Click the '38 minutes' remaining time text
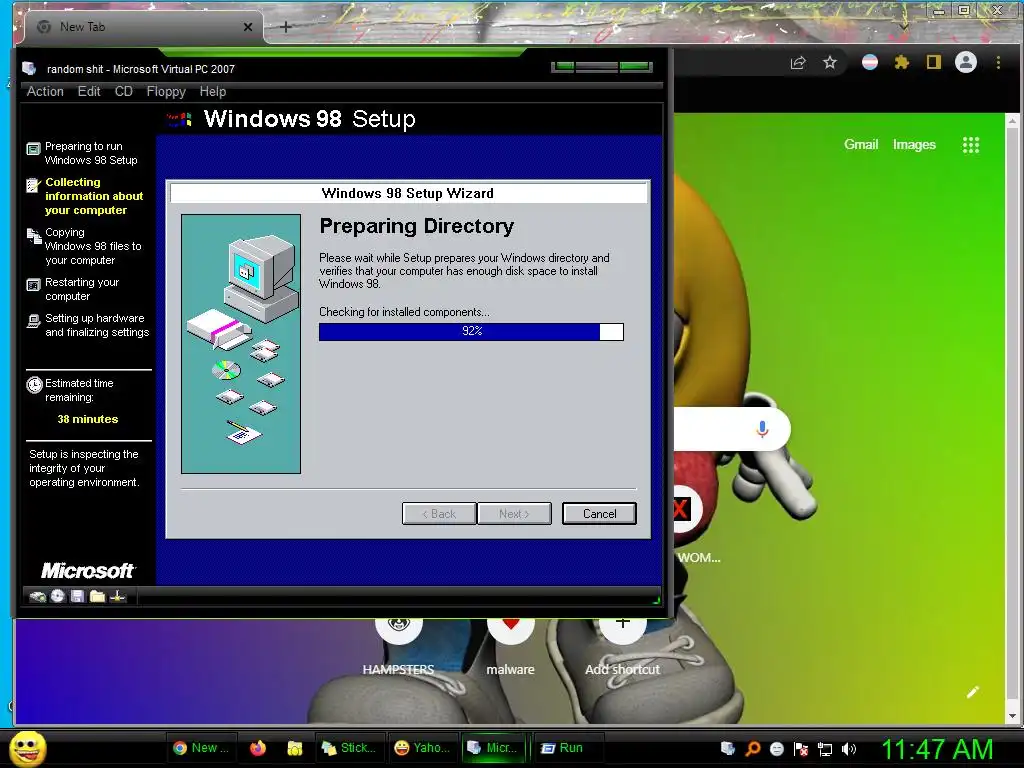Viewport: 1024px width, 768px height. pyautogui.click(x=88, y=419)
